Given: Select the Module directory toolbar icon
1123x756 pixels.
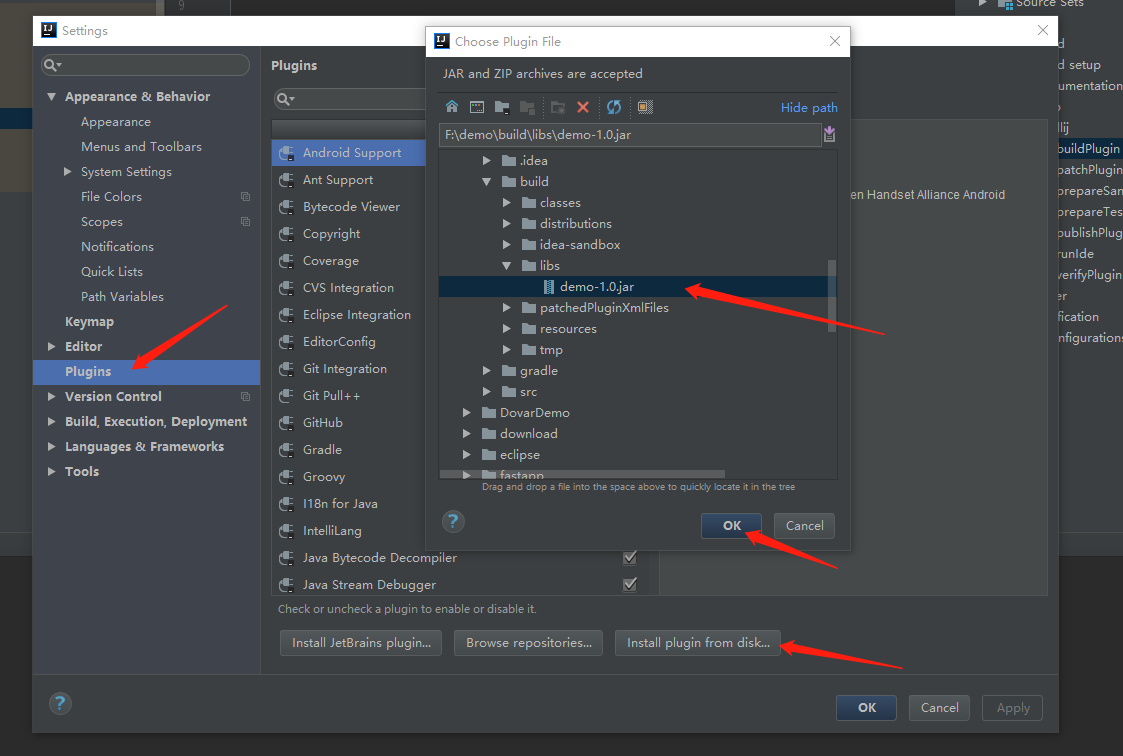Looking at the screenshot, I should 528,107.
